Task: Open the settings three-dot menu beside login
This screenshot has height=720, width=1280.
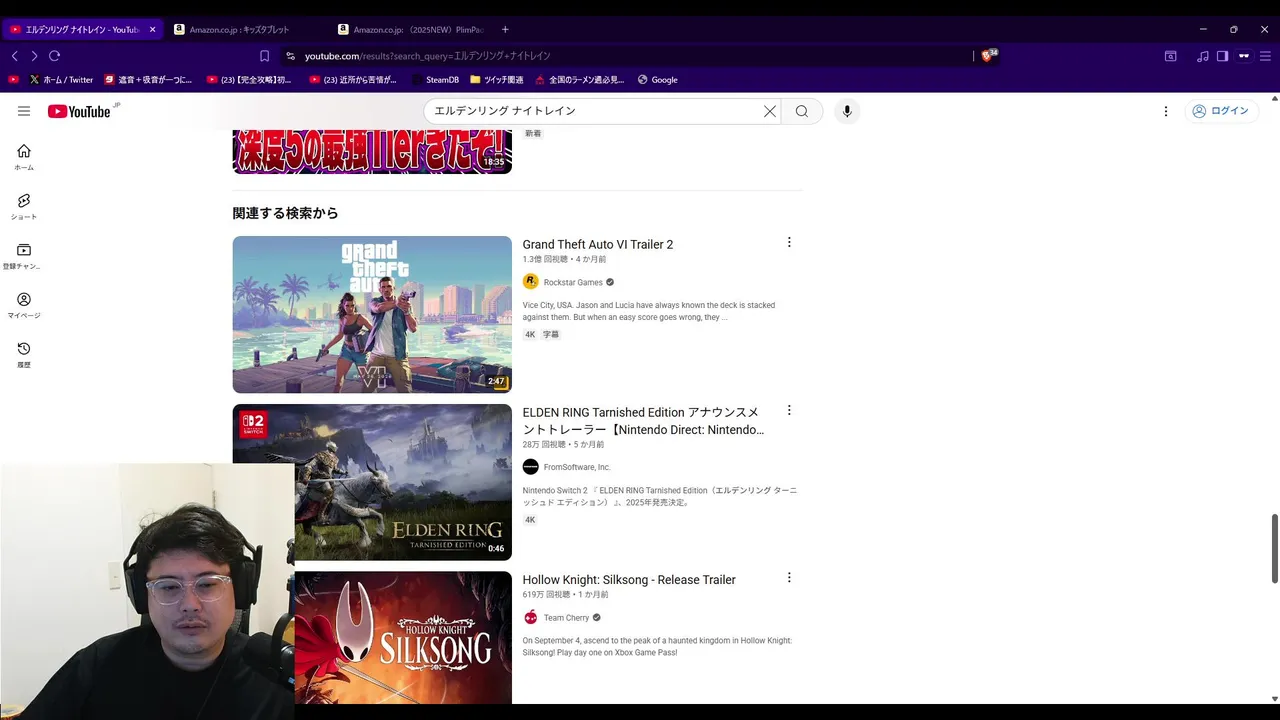Action: pyautogui.click(x=1166, y=111)
